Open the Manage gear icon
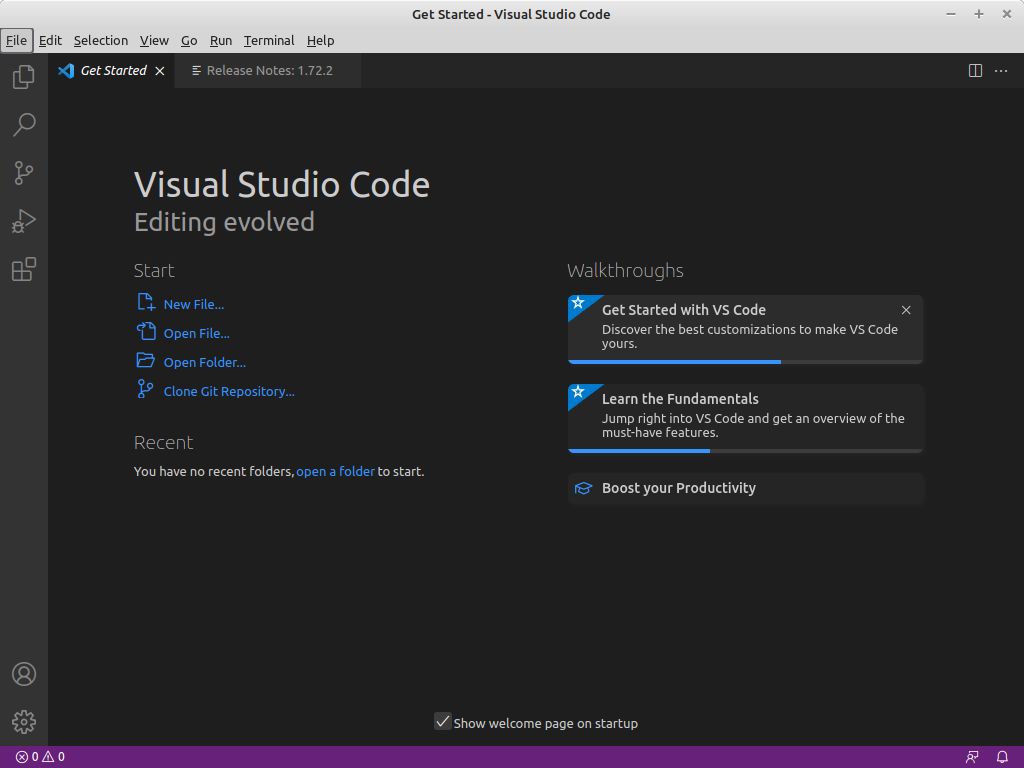Viewport: 1024px width, 768px height. [24, 721]
